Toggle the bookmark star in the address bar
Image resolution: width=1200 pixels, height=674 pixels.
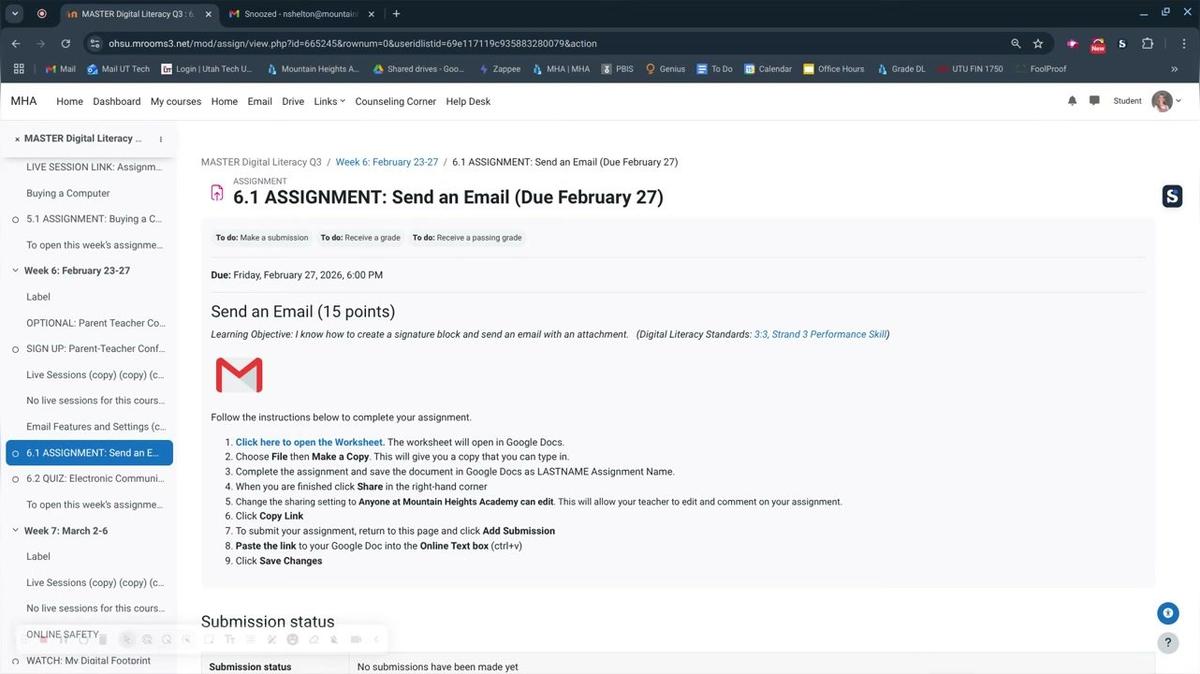pyautogui.click(x=1037, y=44)
